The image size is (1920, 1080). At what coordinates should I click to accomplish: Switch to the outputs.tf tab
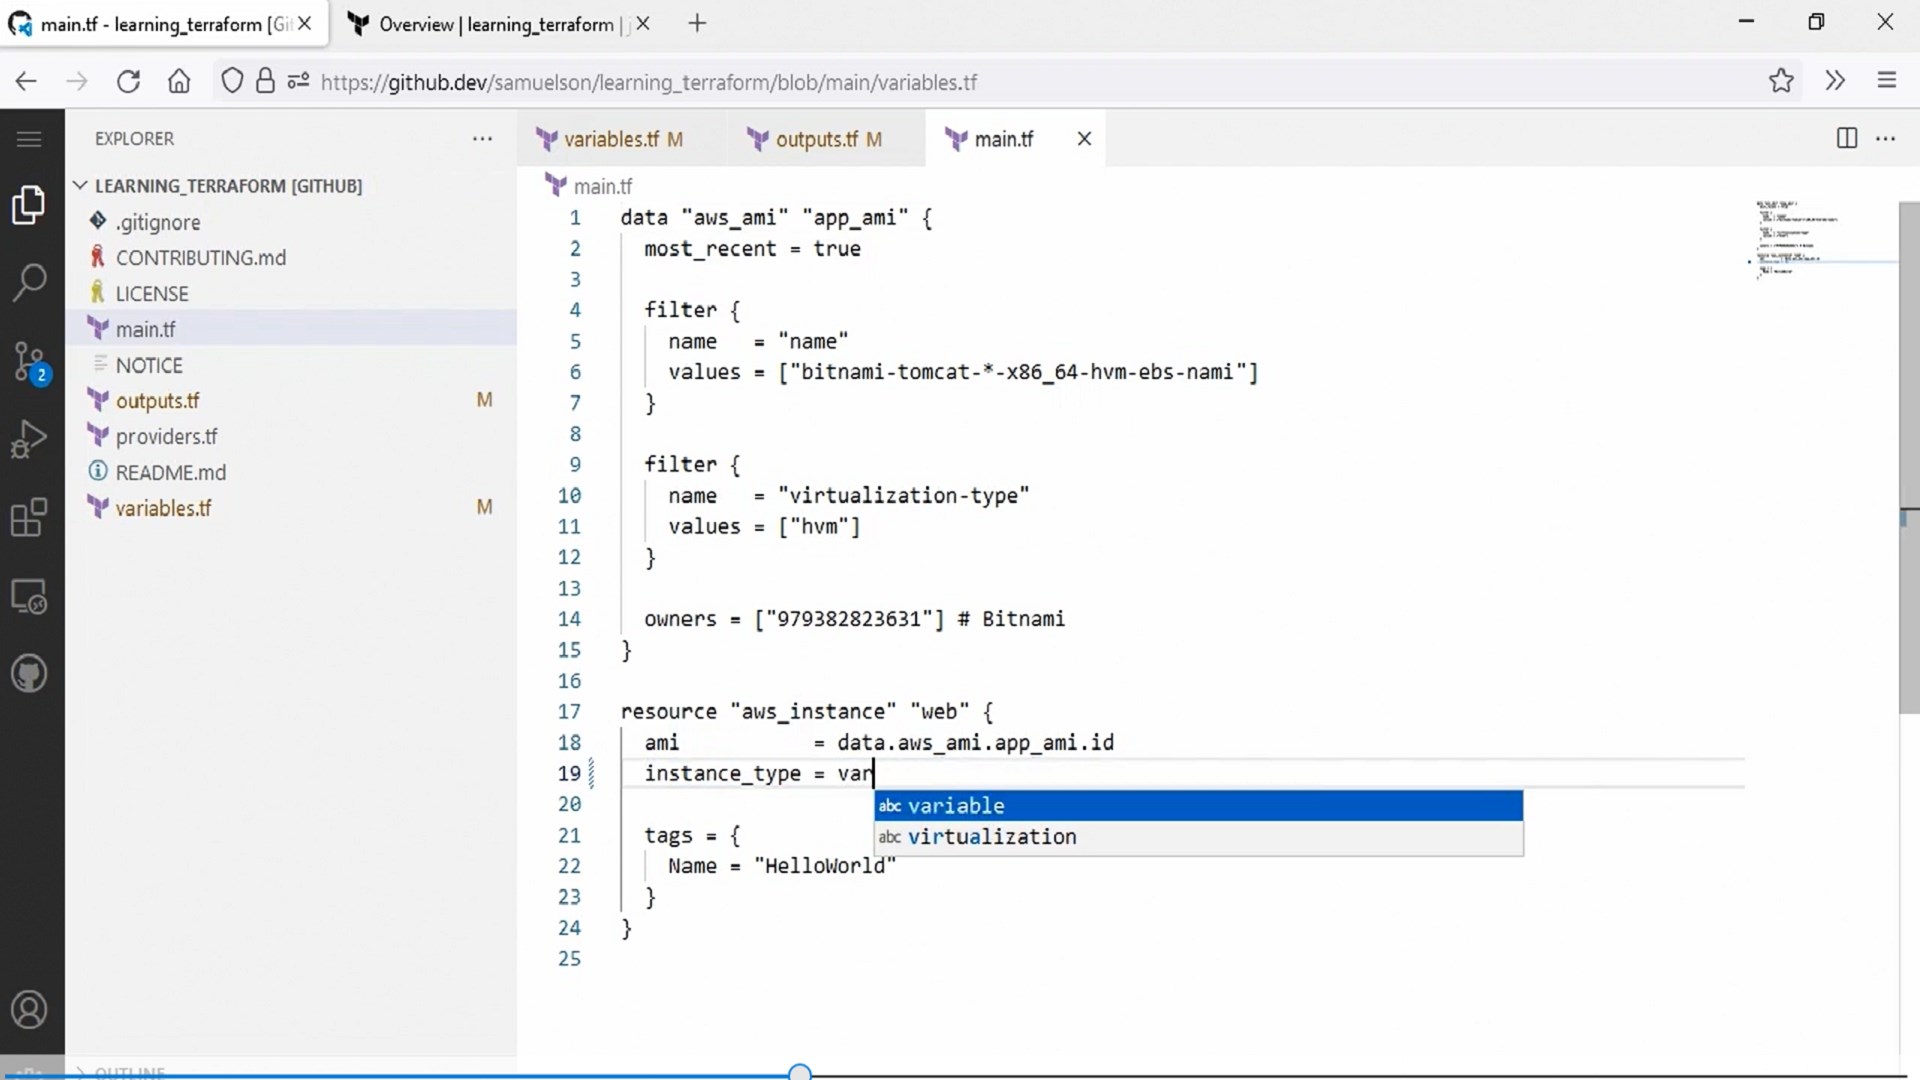point(817,140)
